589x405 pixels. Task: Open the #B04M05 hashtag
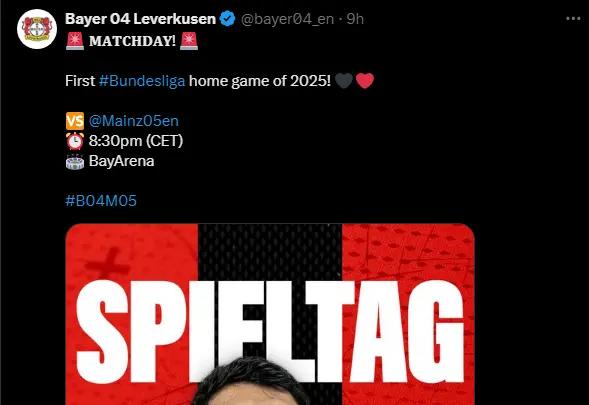tap(101, 201)
